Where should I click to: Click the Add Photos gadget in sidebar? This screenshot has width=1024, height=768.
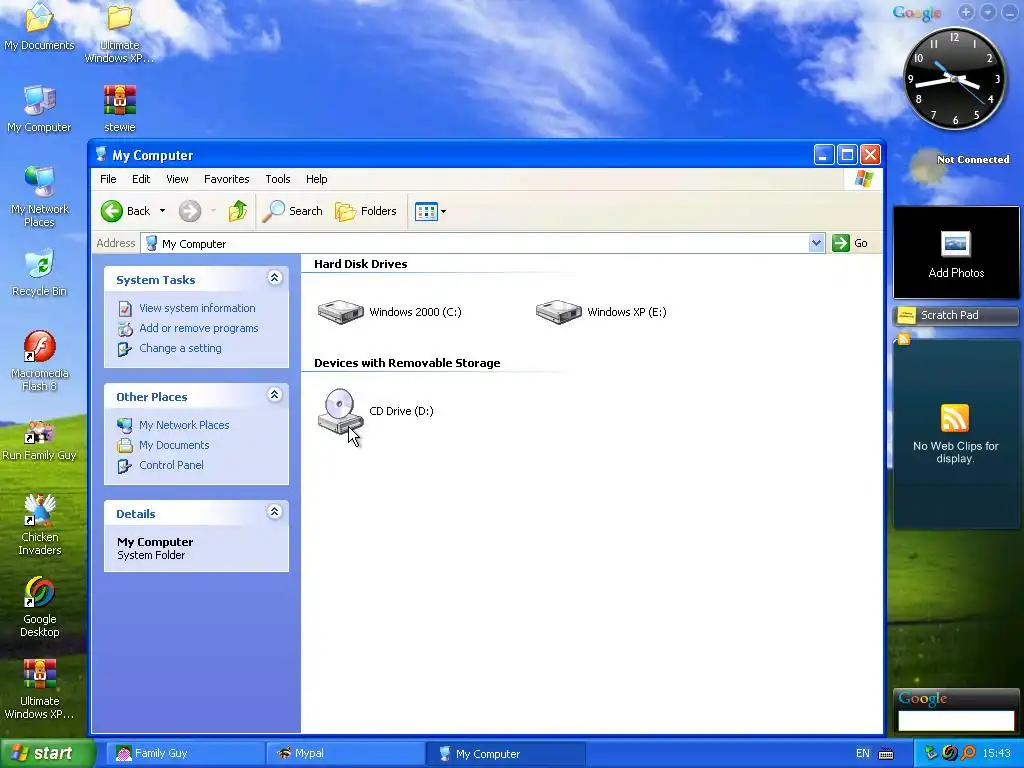956,253
